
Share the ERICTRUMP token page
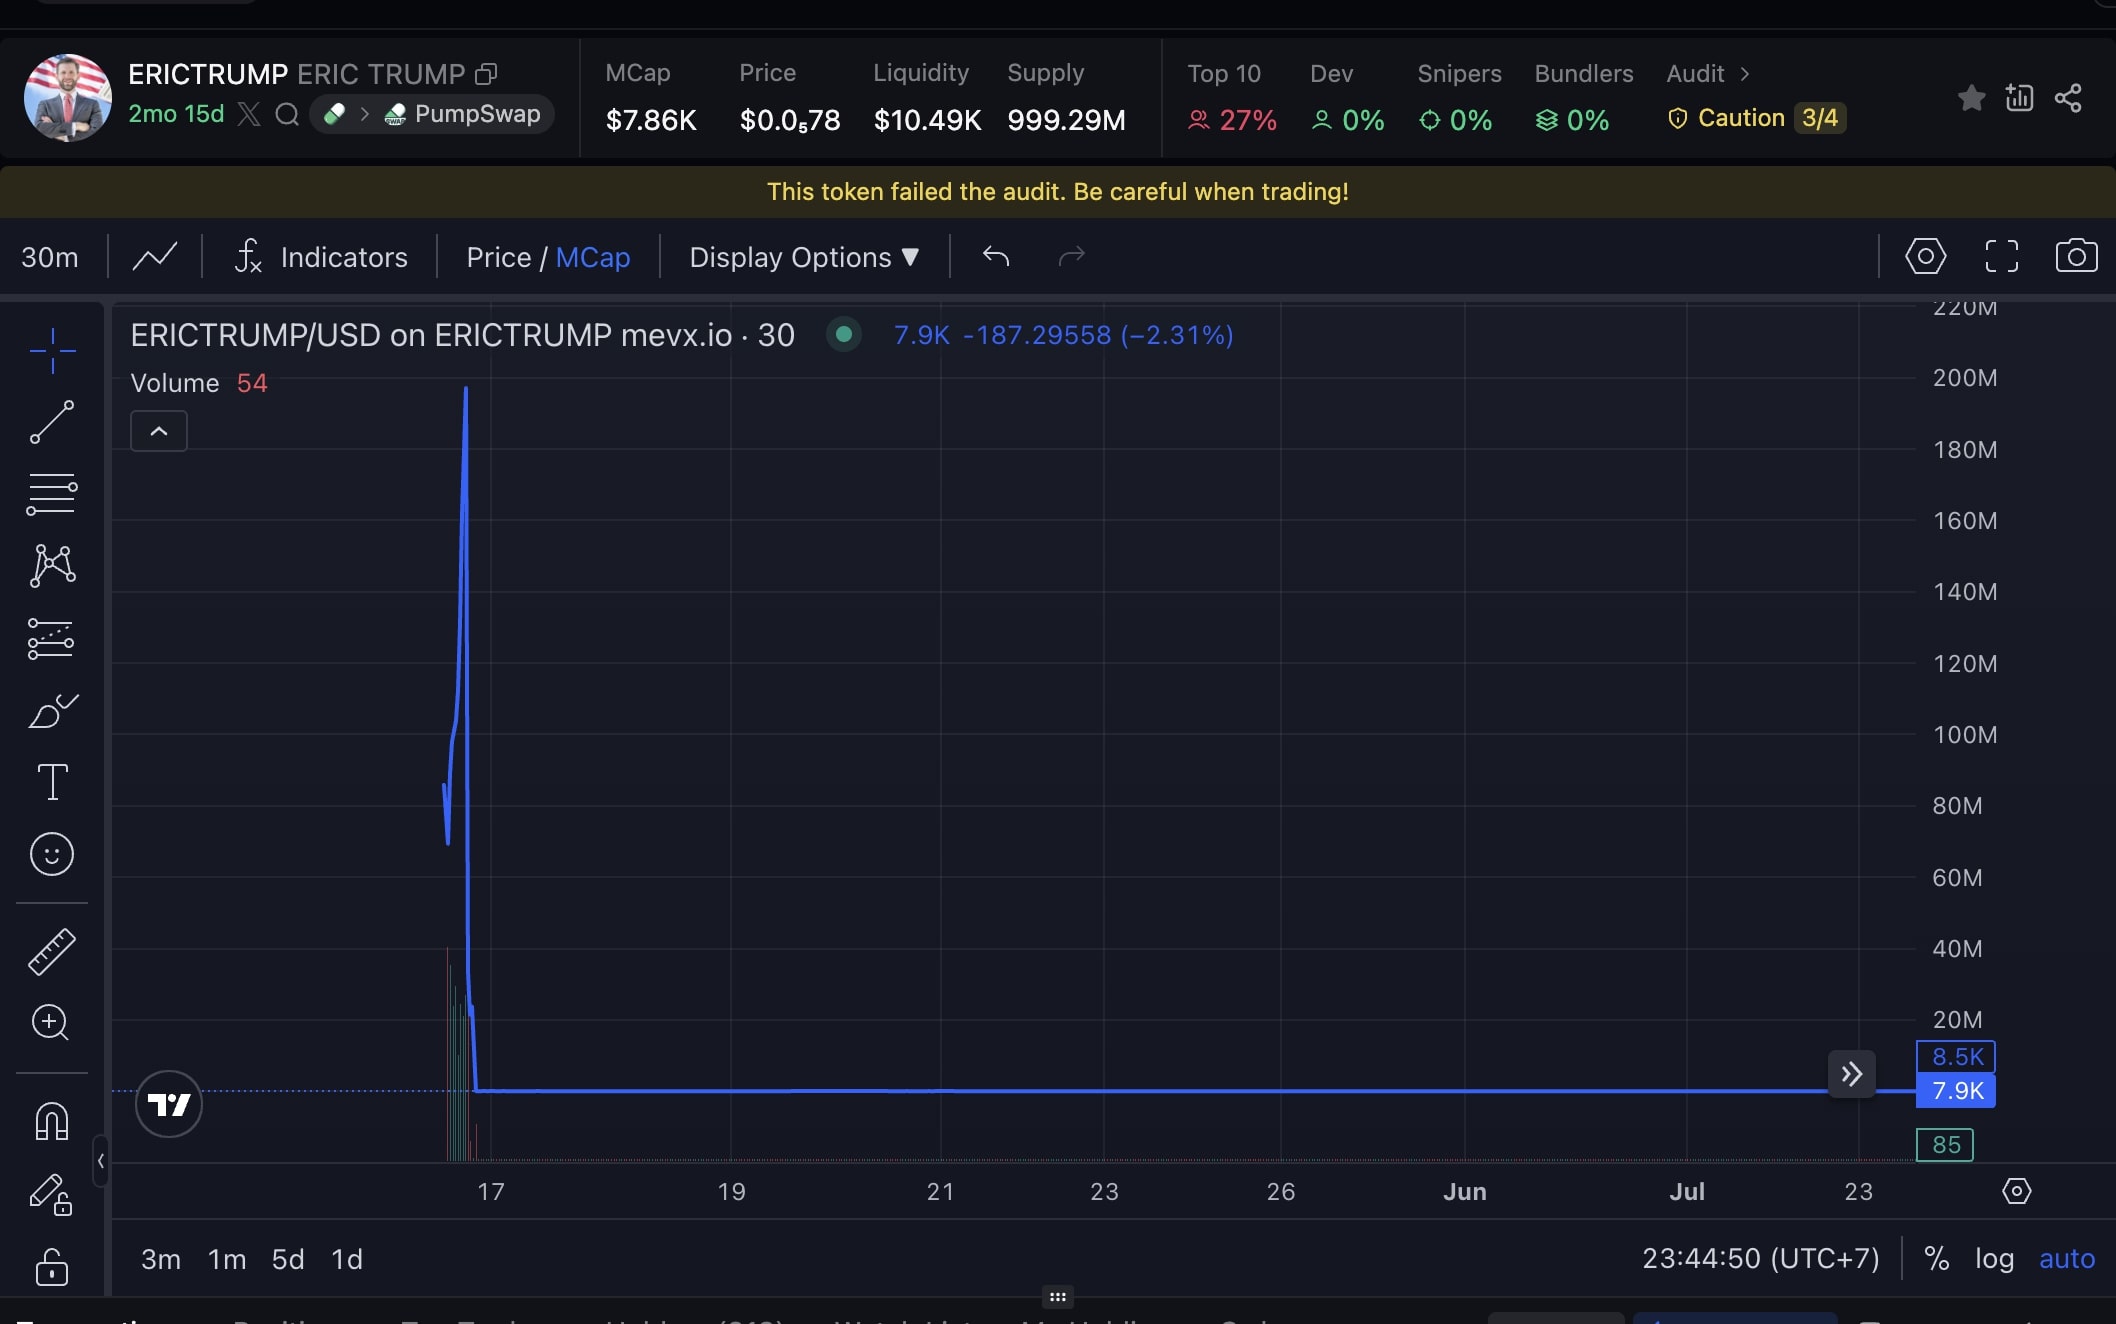tap(2068, 98)
